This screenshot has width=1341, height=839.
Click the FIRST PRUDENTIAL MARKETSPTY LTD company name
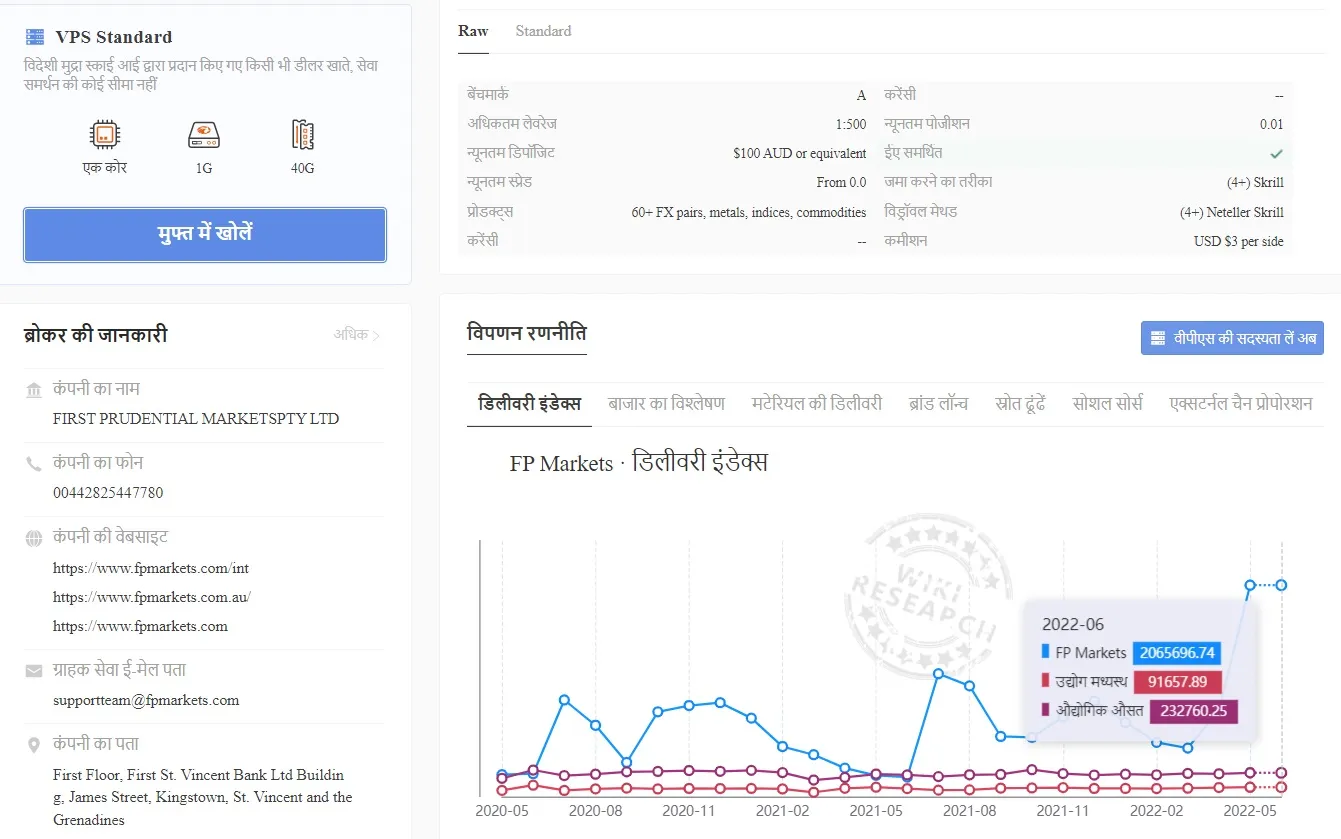click(x=196, y=419)
